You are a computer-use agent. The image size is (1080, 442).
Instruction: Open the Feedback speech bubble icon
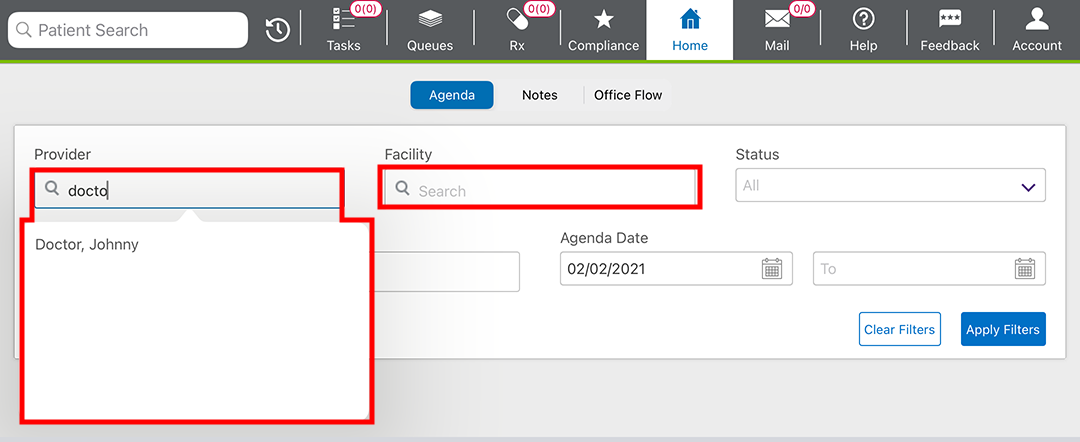(x=949, y=20)
